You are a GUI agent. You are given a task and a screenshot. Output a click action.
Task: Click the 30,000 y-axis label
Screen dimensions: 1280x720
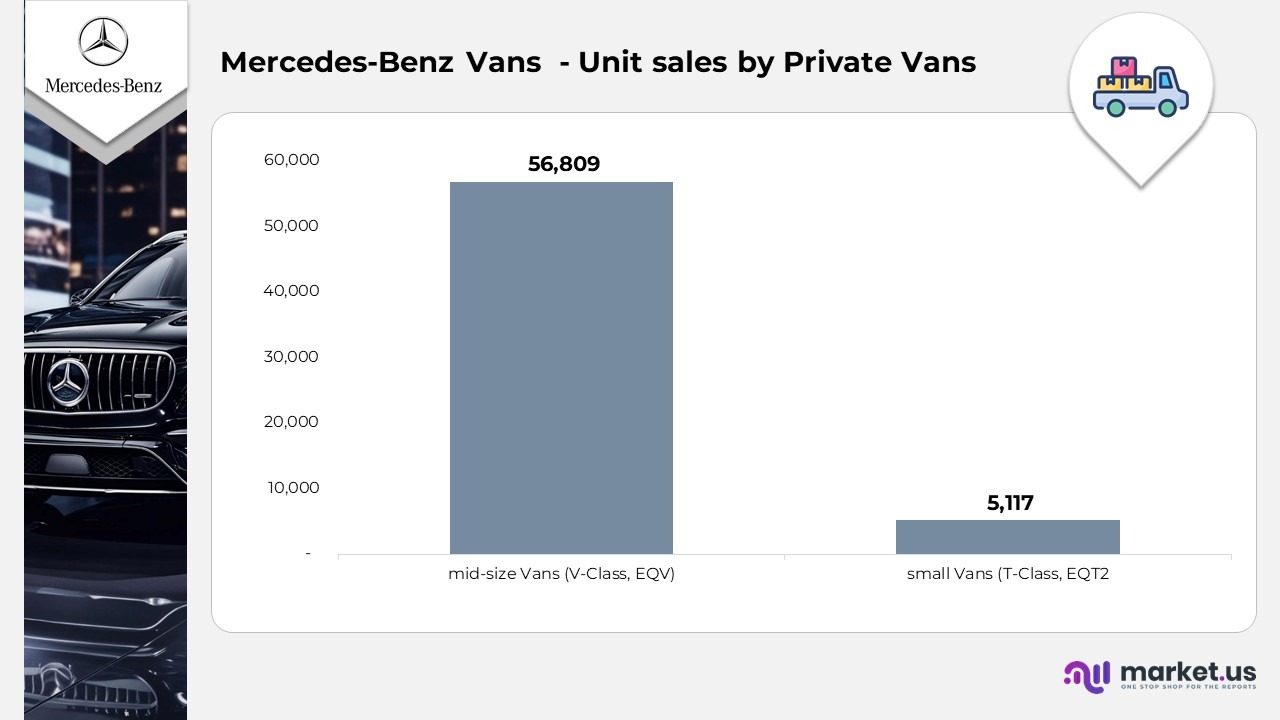[x=293, y=356]
